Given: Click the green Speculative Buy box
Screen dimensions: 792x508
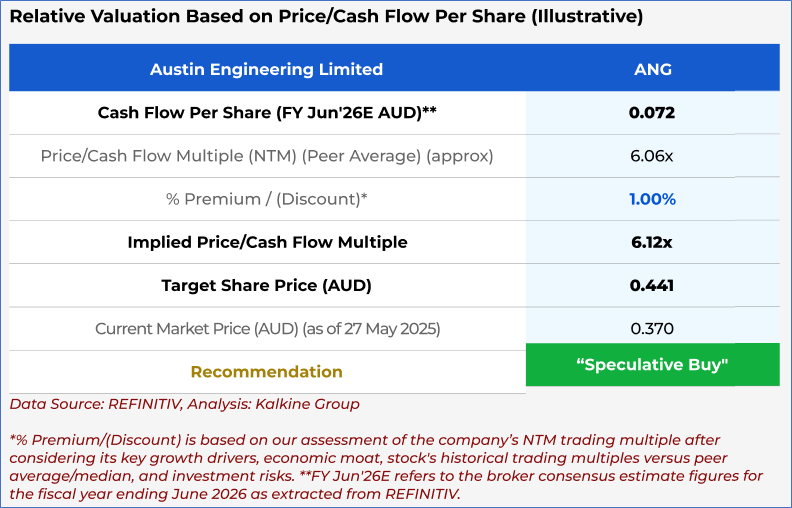Looking at the screenshot, I should (x=652, y=365).
